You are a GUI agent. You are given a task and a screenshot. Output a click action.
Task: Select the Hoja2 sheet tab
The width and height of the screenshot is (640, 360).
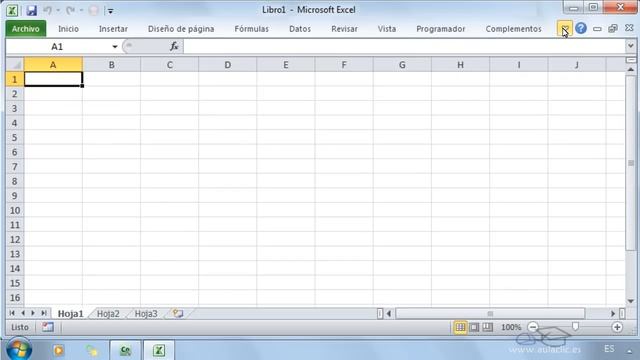pos(108,313)
